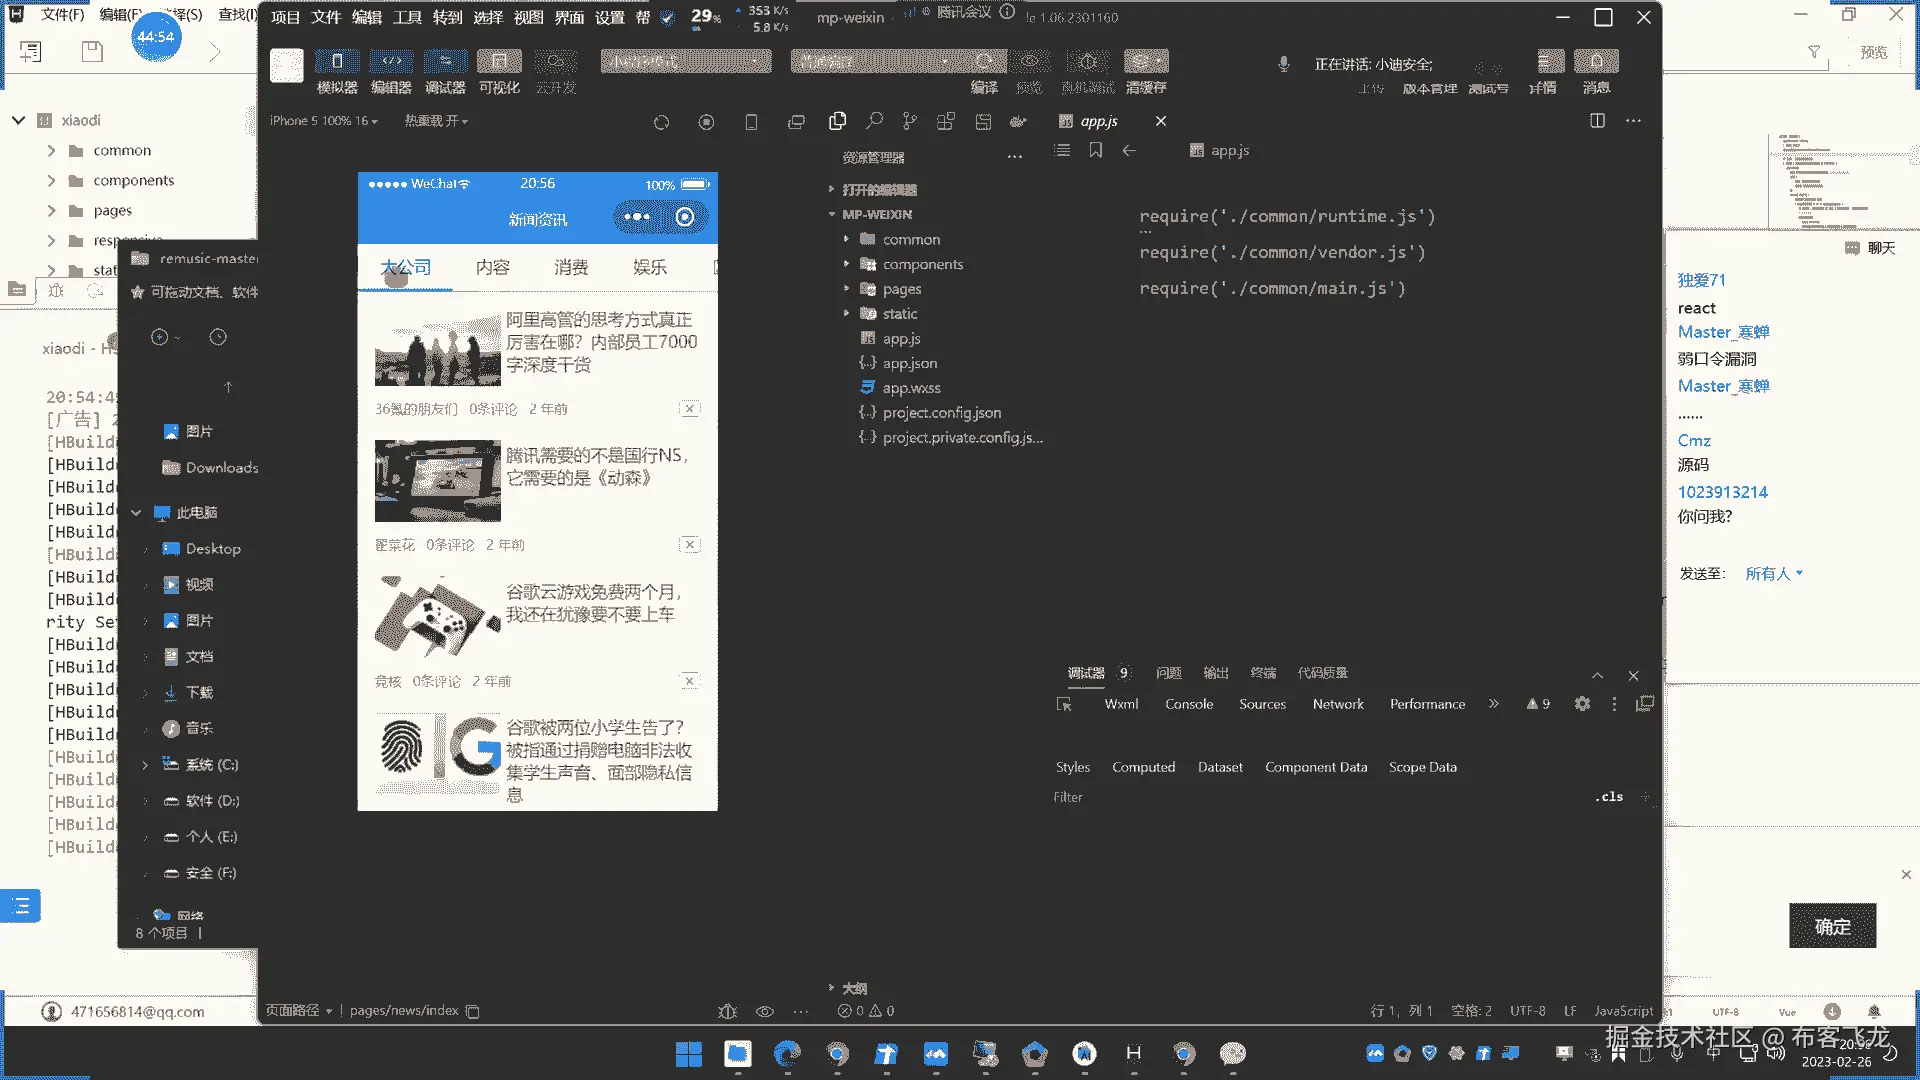
Task: Open the source control branch icon
Action: pos(909,121)
